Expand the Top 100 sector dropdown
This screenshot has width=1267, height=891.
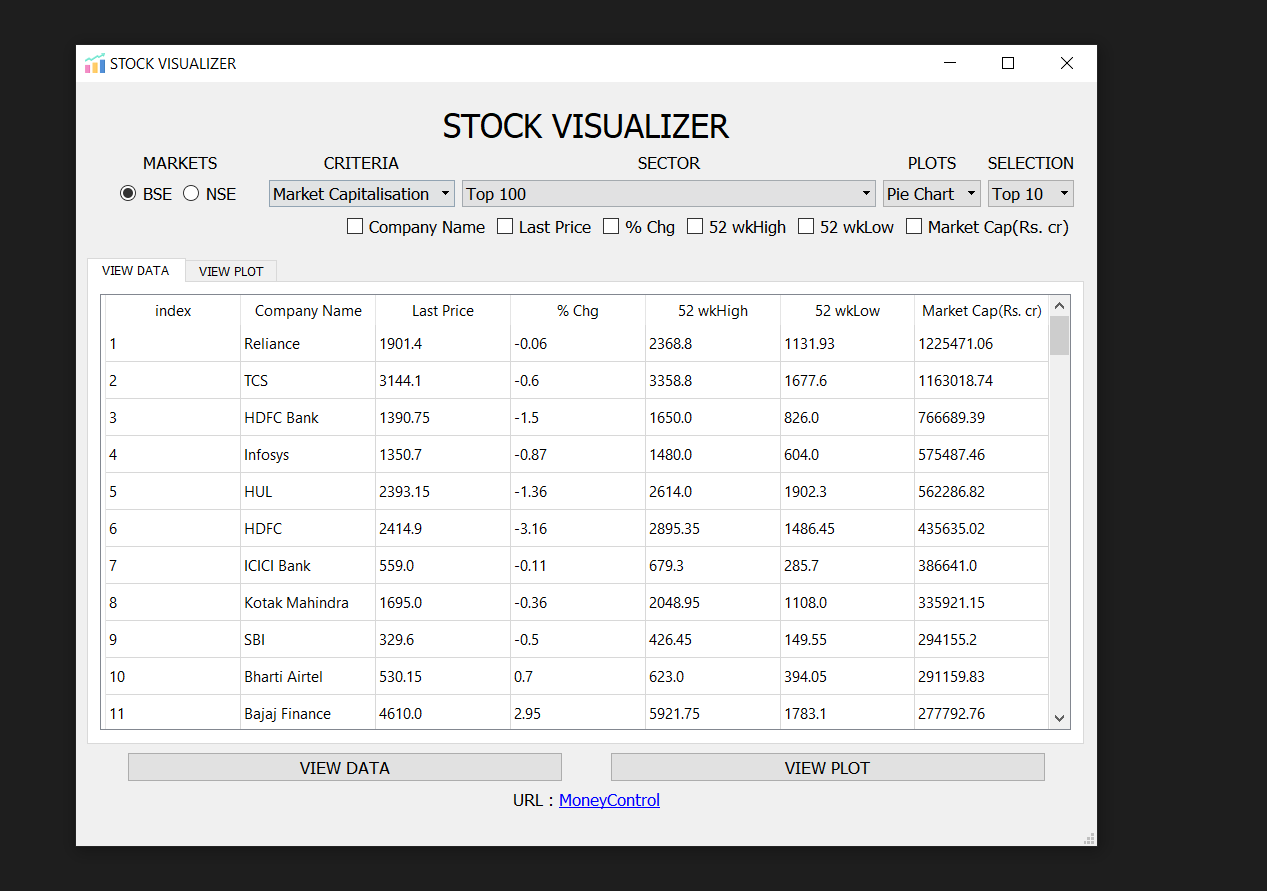[x=669, y=194]
